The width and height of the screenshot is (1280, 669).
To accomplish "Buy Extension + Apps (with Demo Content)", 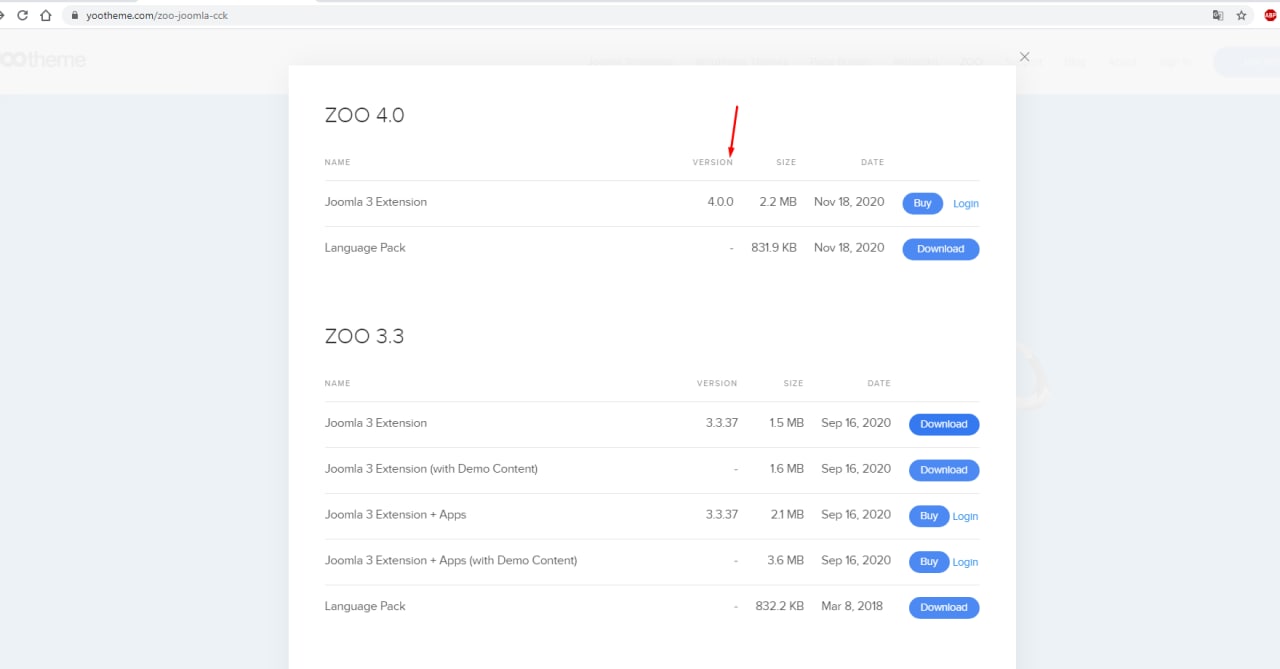I will click(x=929, y=562).
